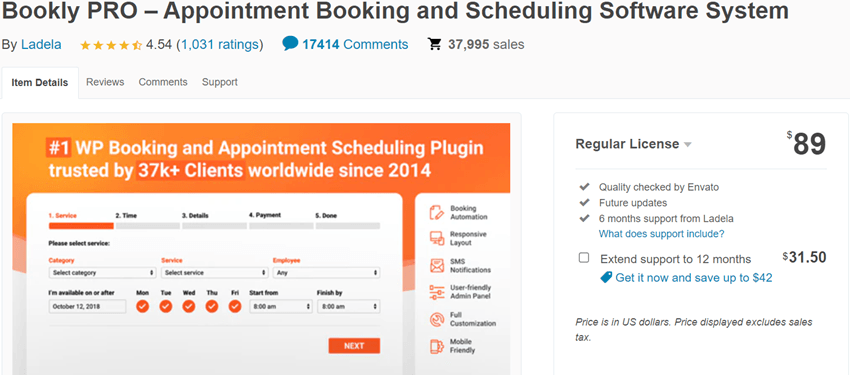This screenshot has width=850, height=375.
Task: Click the orange NEXT button
Action: click(354, 346)
